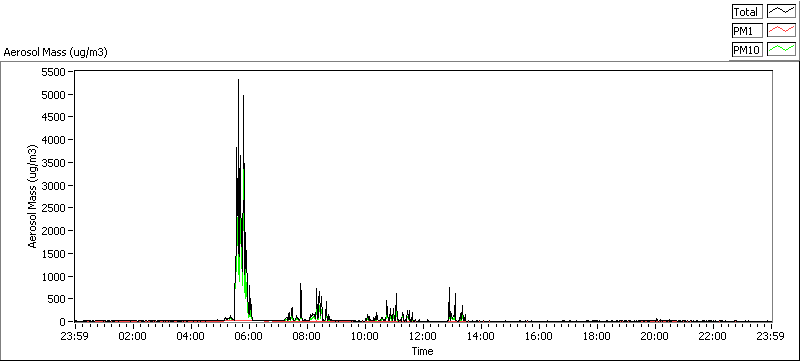Viewport: 800px width, 361px height.
Task: Click the 06:00 time axis label
Action: [249, 336]
